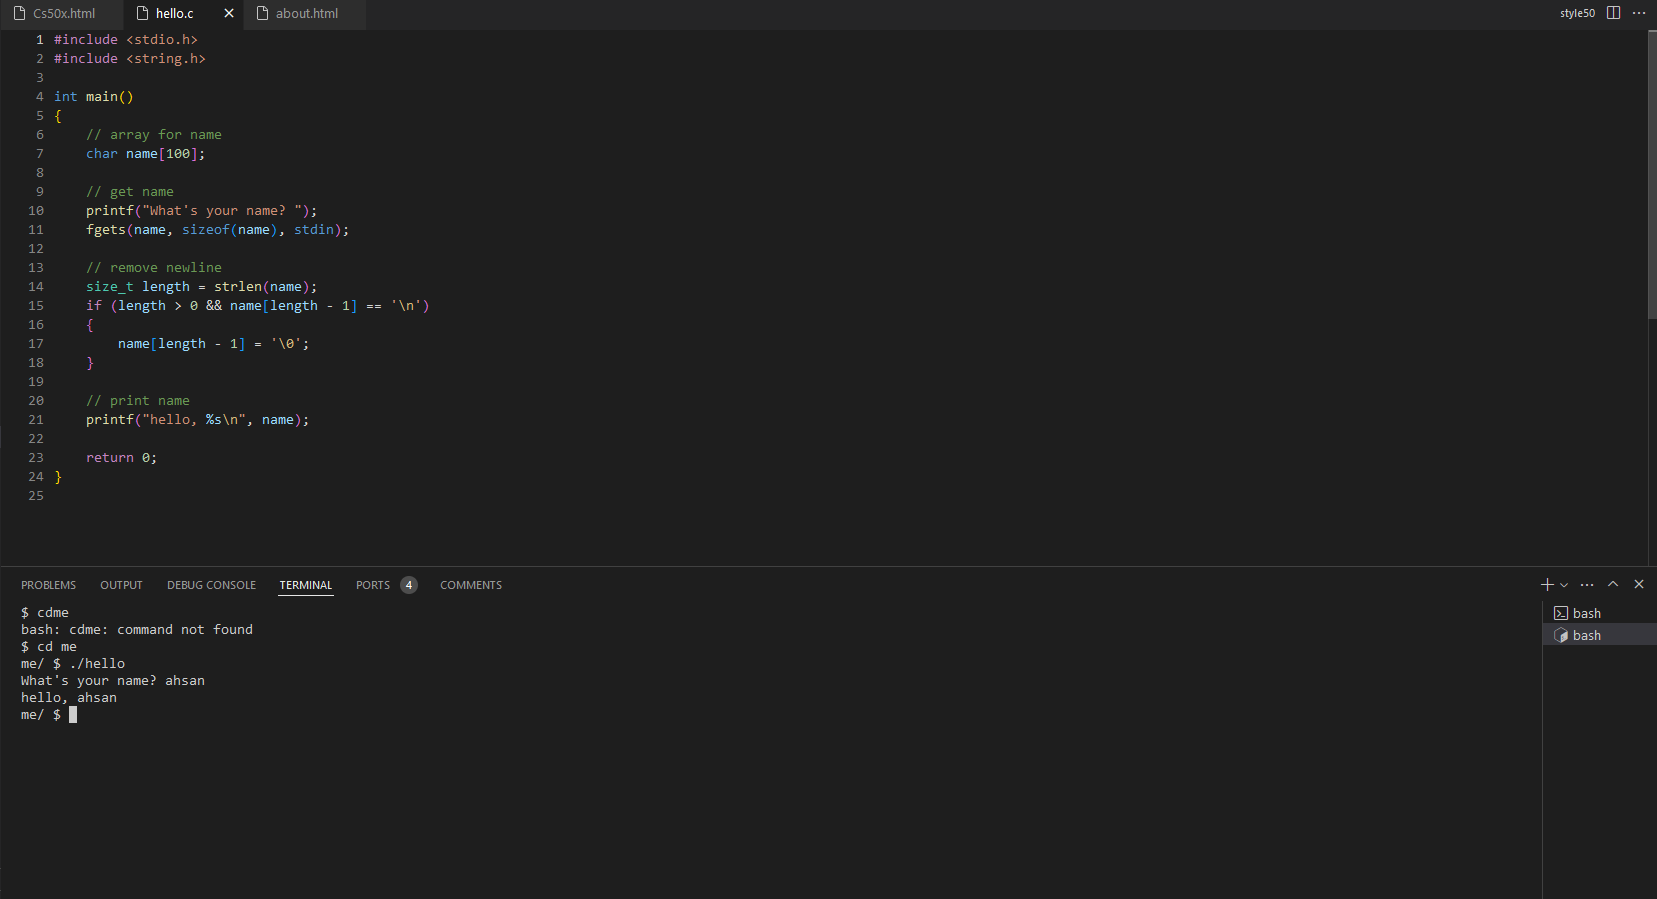The image size is (1657, 899).
Task: Open the about.html tab
Action: coord(306,13)
